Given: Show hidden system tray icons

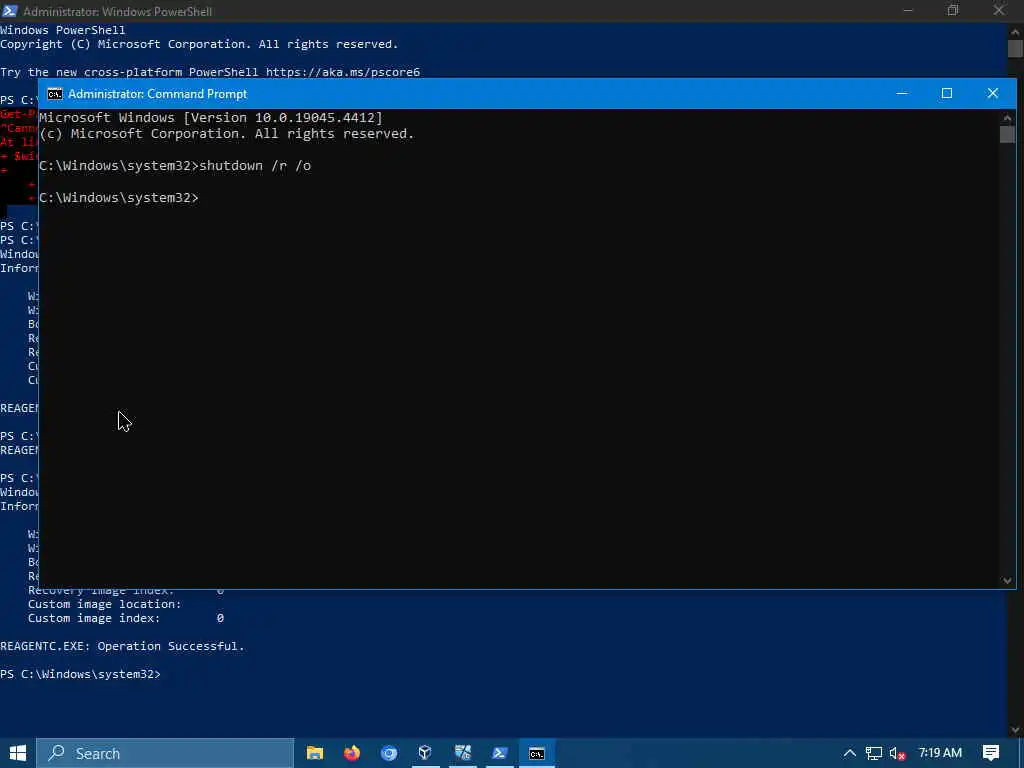Looking at the screenshot, I should (850, 753).
